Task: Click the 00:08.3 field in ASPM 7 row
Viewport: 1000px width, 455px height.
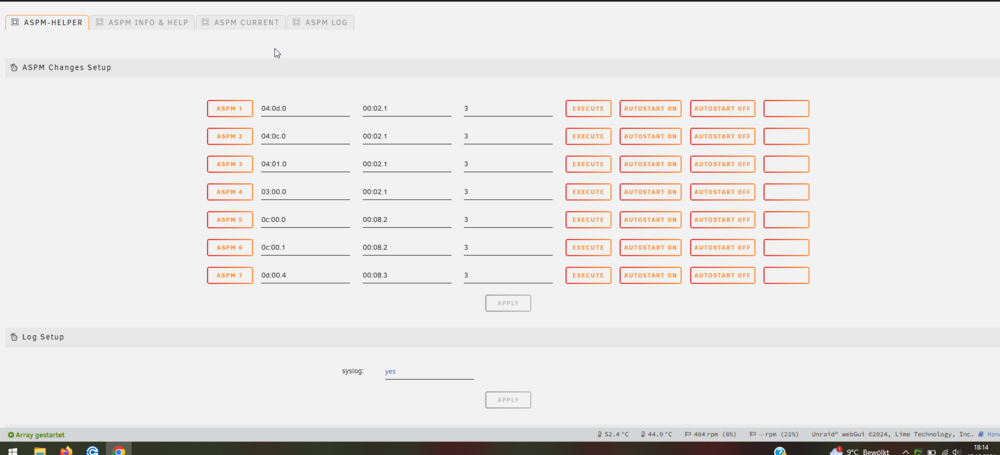Action: pos(407,276)
